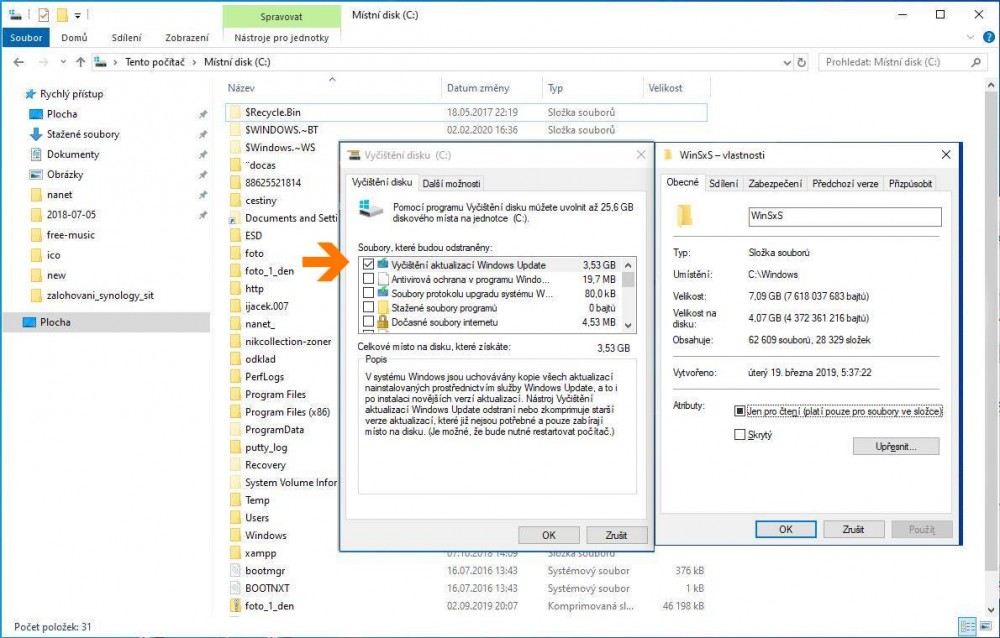Click the Properties icon in the quick access toolbar
Viewport: 1000px width, 638px height.
coord(43,15)
